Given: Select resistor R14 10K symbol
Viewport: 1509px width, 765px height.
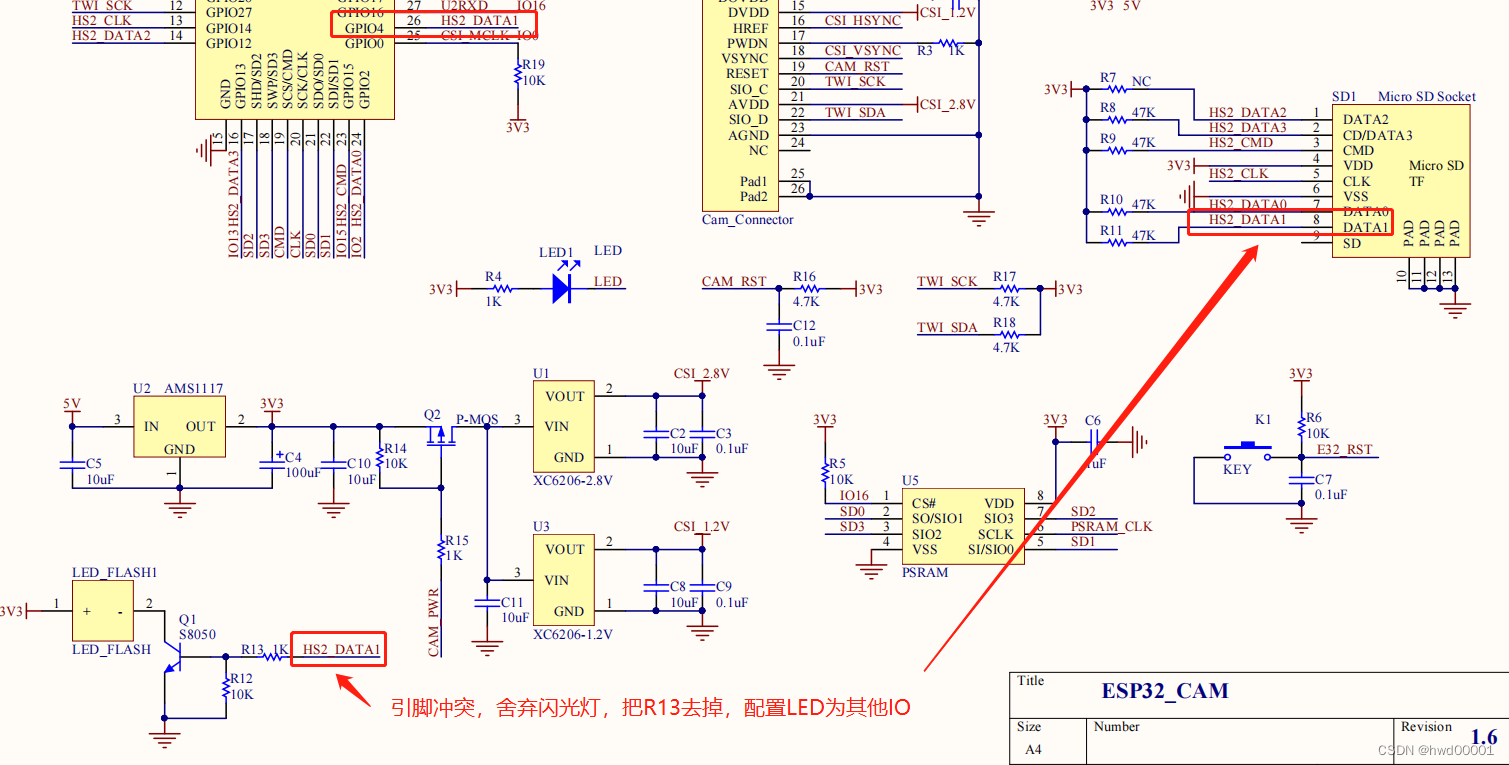Looking at the screenshot, I should point(379,457).
